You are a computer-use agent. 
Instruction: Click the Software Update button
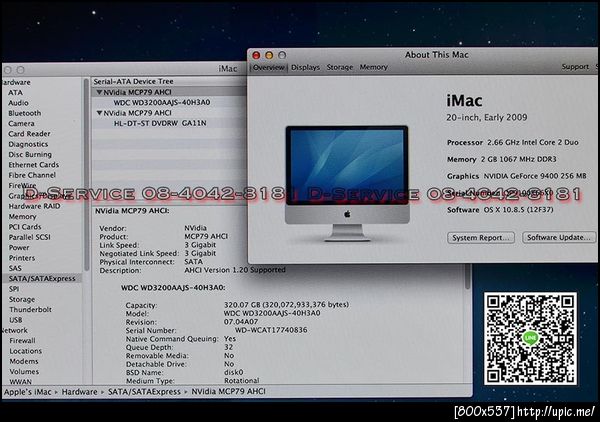click(559, 238)
